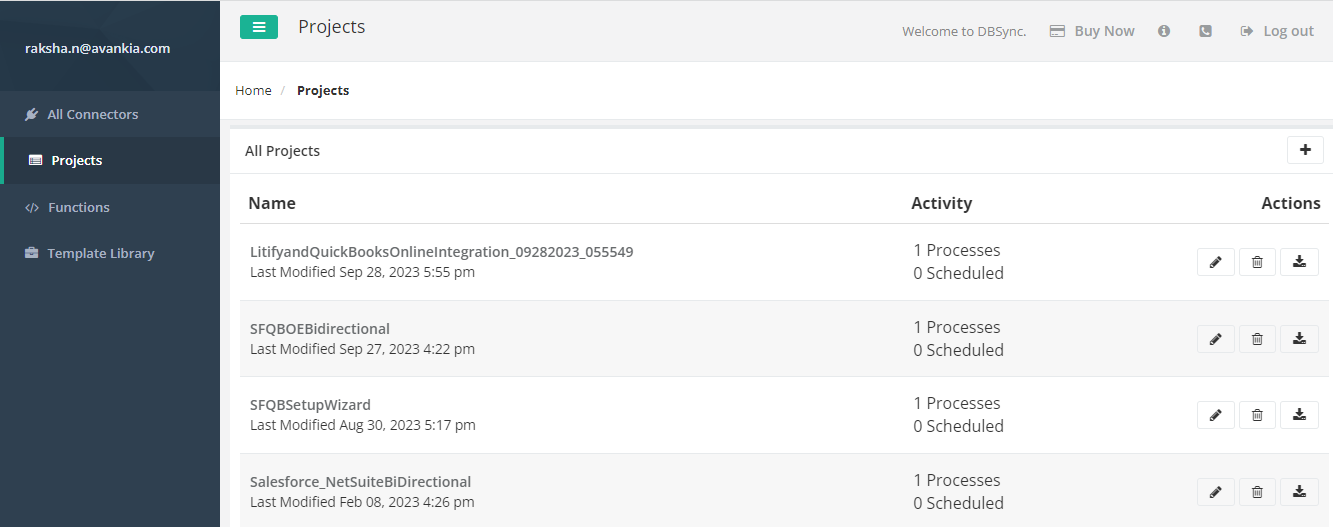Open the Salesforce_NetSuiteBiDirectional project name

[x=360, y=482]
